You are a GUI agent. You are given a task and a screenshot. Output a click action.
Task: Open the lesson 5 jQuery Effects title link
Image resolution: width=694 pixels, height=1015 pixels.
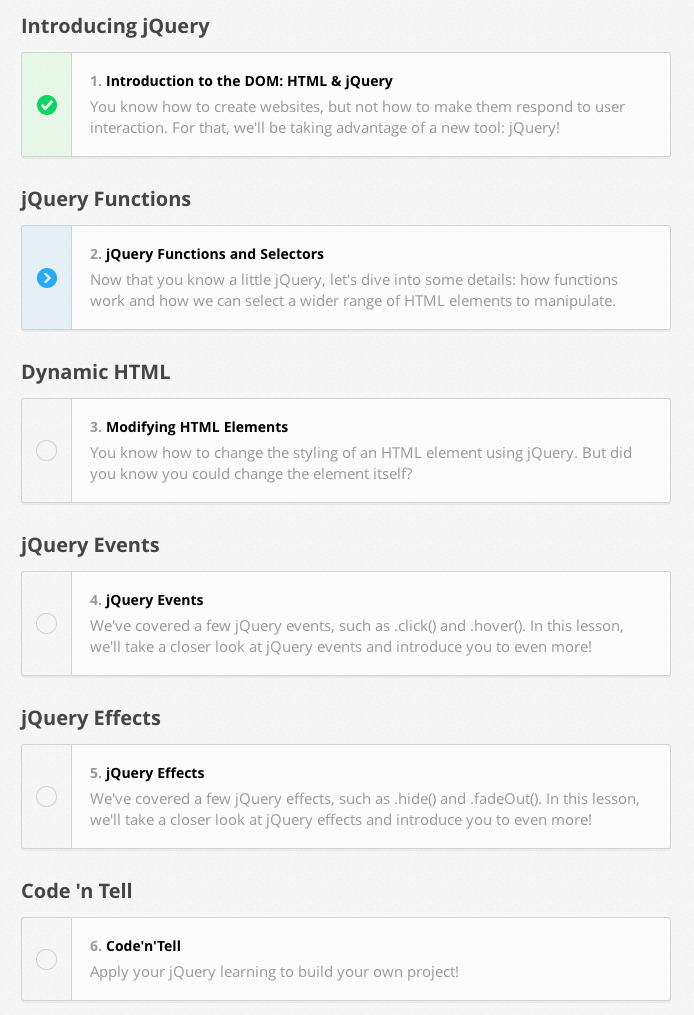pyautogui.click(x=155, y=773)
